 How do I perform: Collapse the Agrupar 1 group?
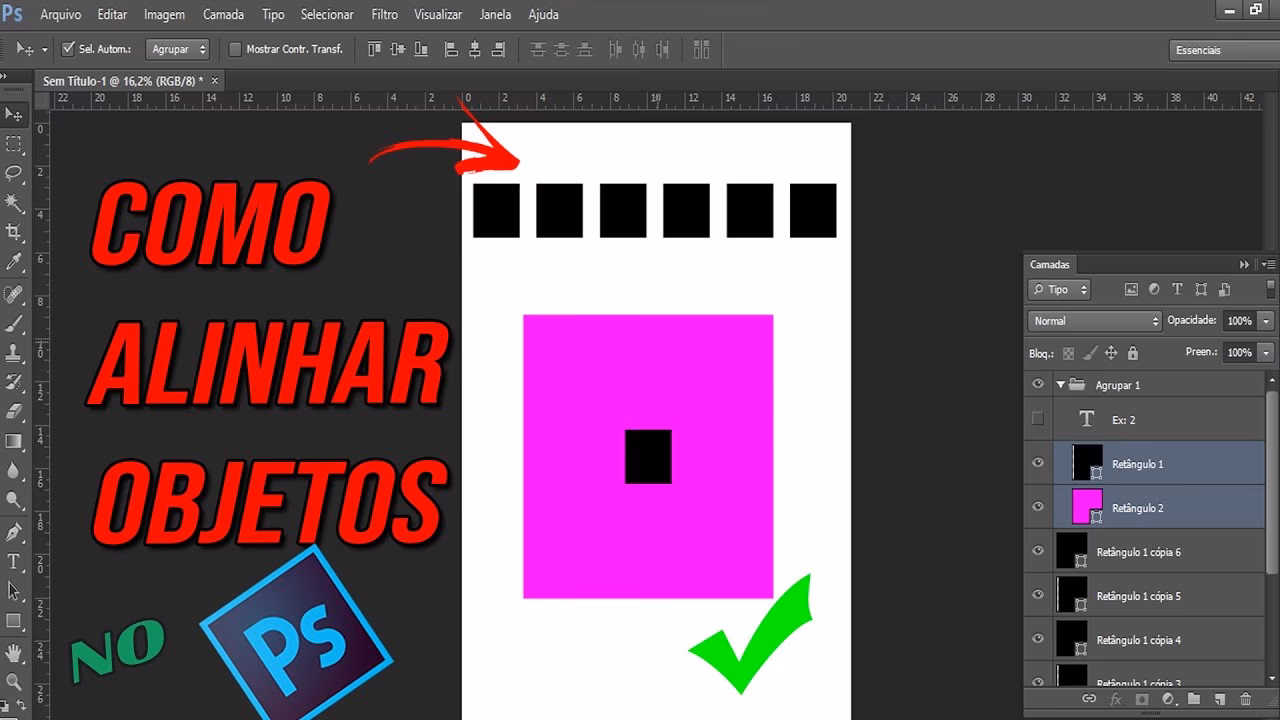click(1060, 383)
